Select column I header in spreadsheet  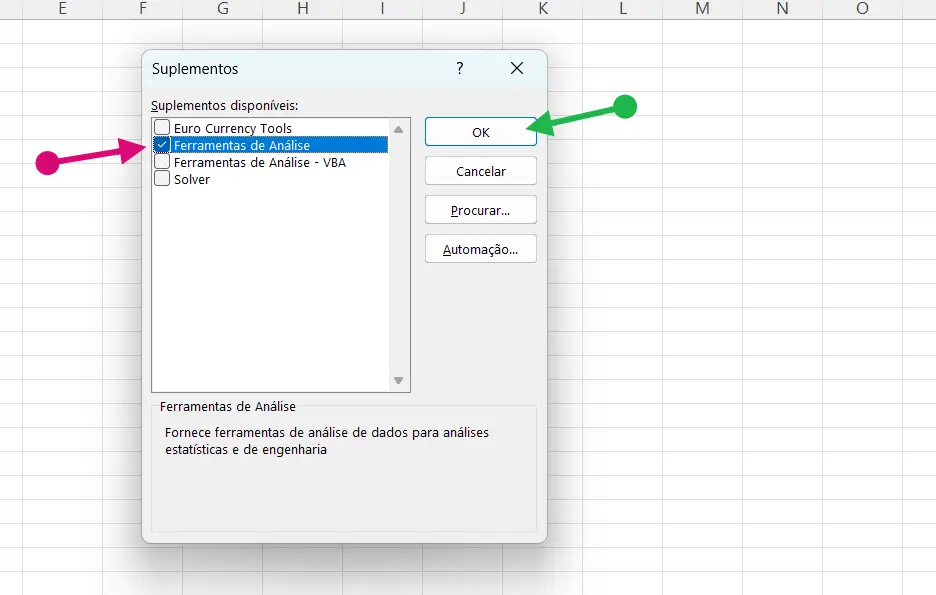382,9
